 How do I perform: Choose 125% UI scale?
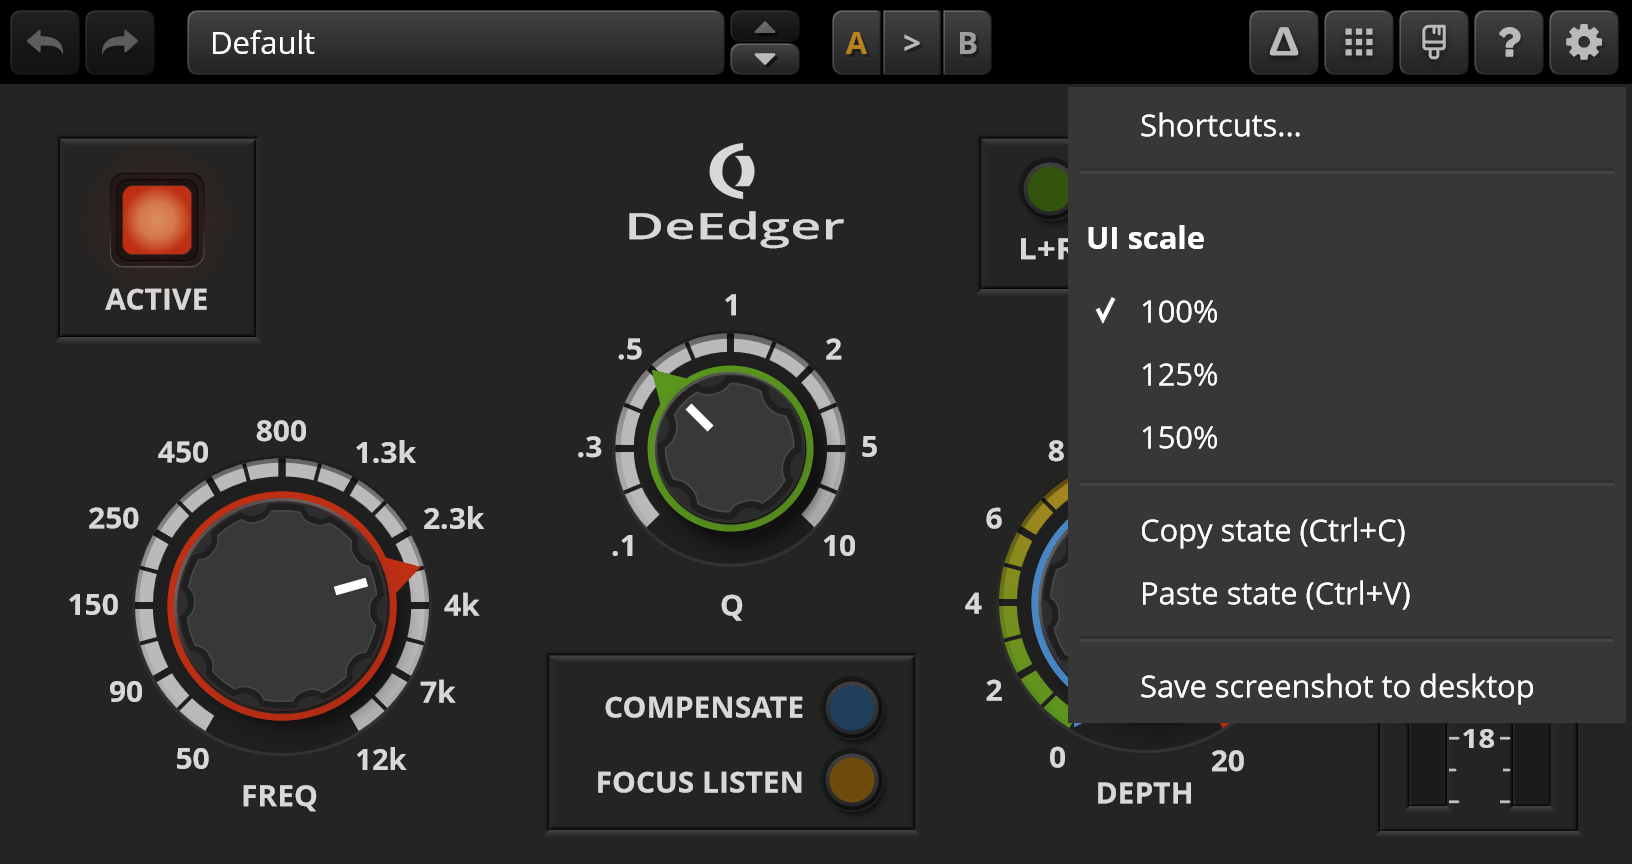(1347, 375)
